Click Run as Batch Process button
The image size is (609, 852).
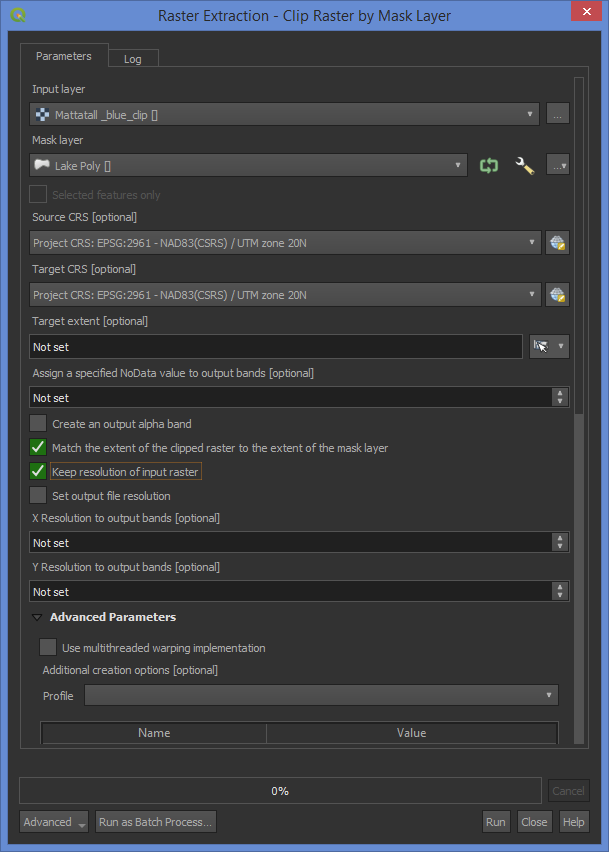click(x=155, y=822)
